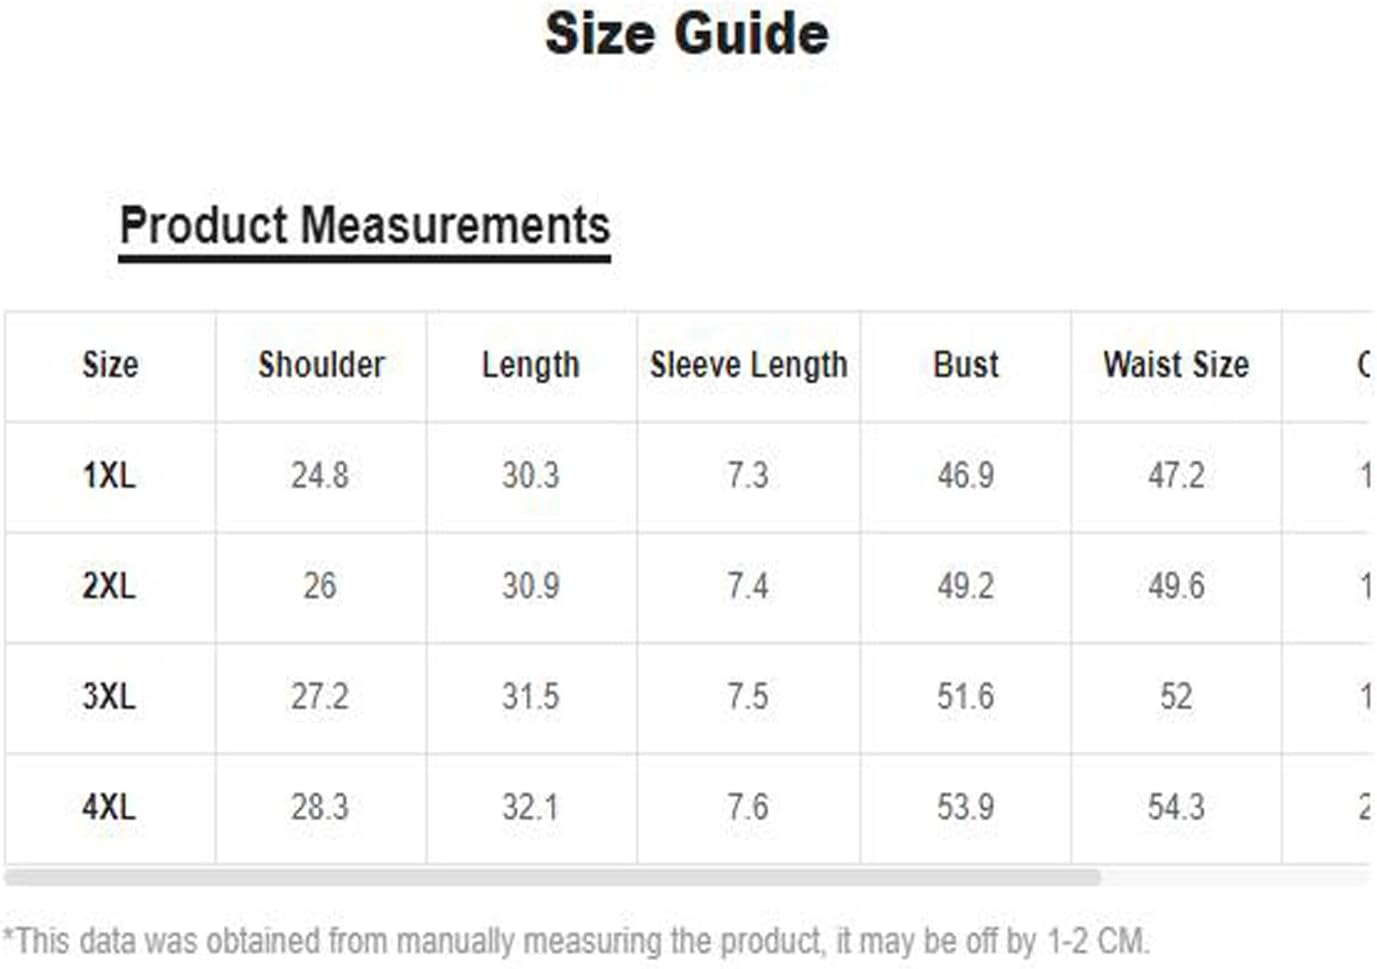The width and height of the screenshot is (1377, 969).
Task: Click the Size Guide title
Action: point(687,33)
